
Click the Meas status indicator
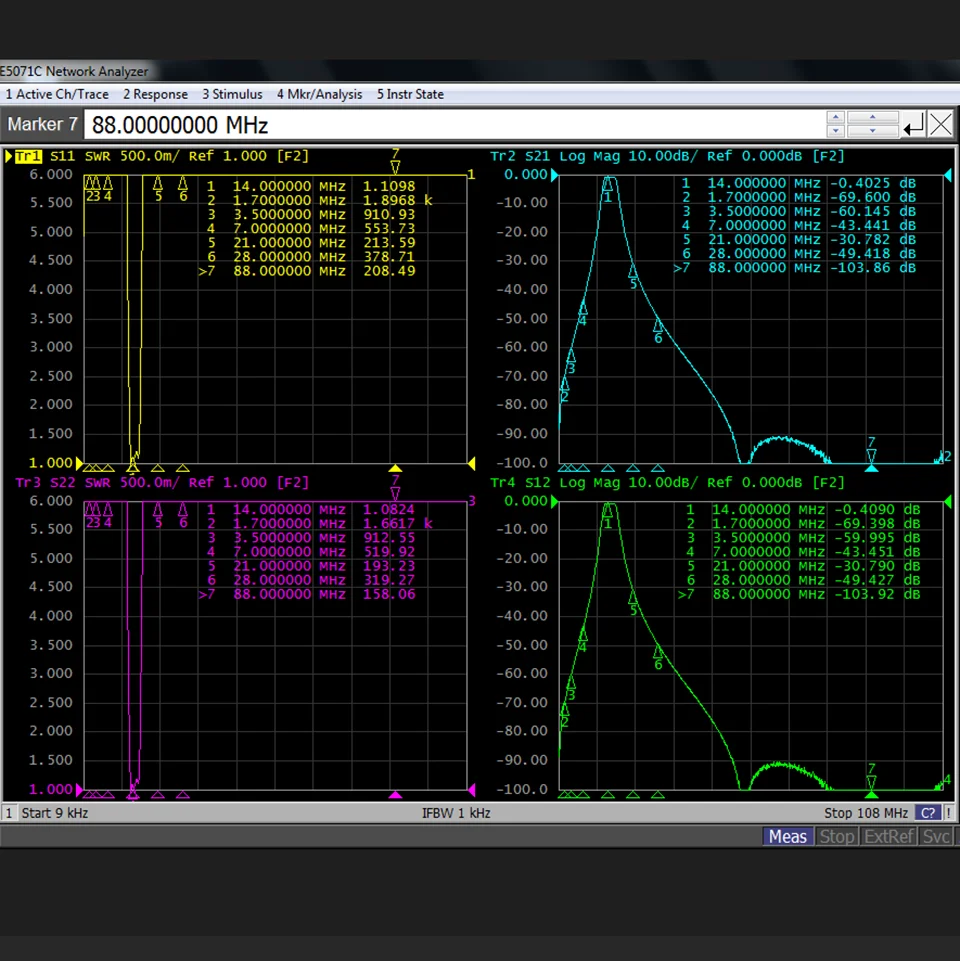pyautogui.click(x=788, y=837)
